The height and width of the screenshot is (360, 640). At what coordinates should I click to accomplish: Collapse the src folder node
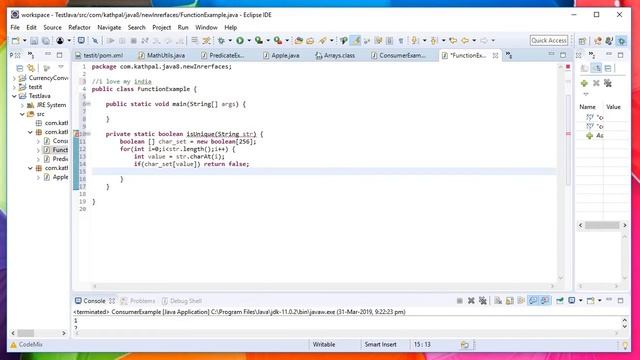point(22,114)
